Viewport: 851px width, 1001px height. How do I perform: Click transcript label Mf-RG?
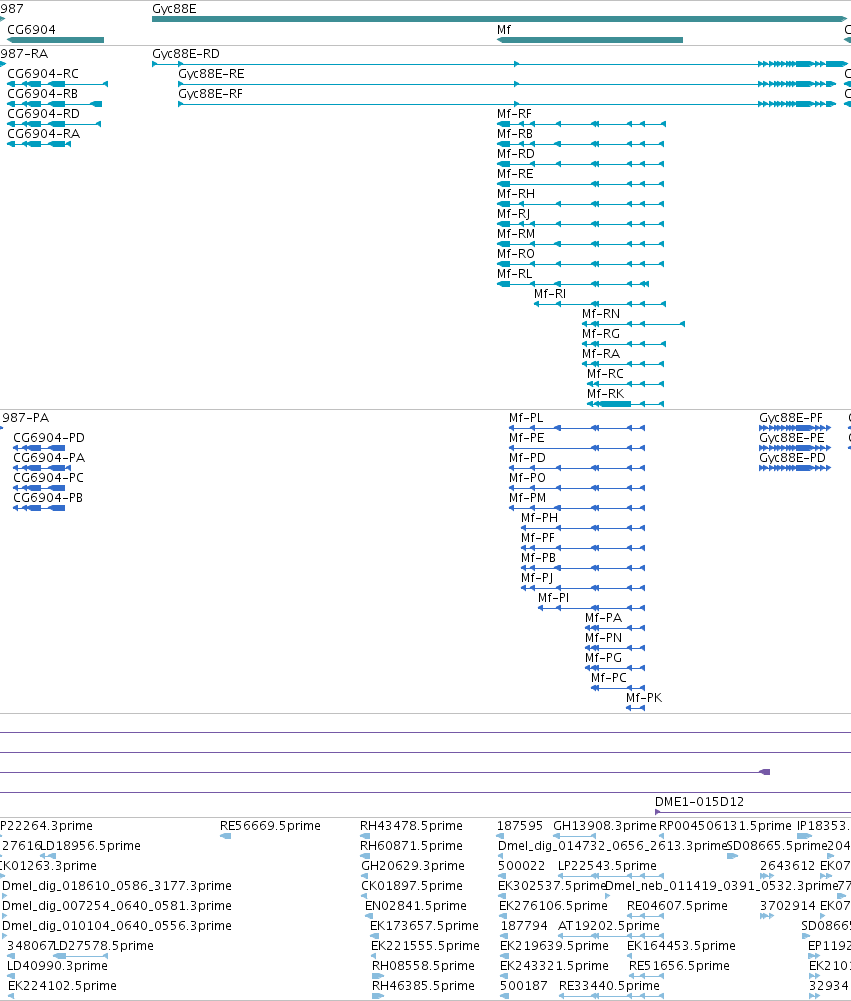[601, 334]
